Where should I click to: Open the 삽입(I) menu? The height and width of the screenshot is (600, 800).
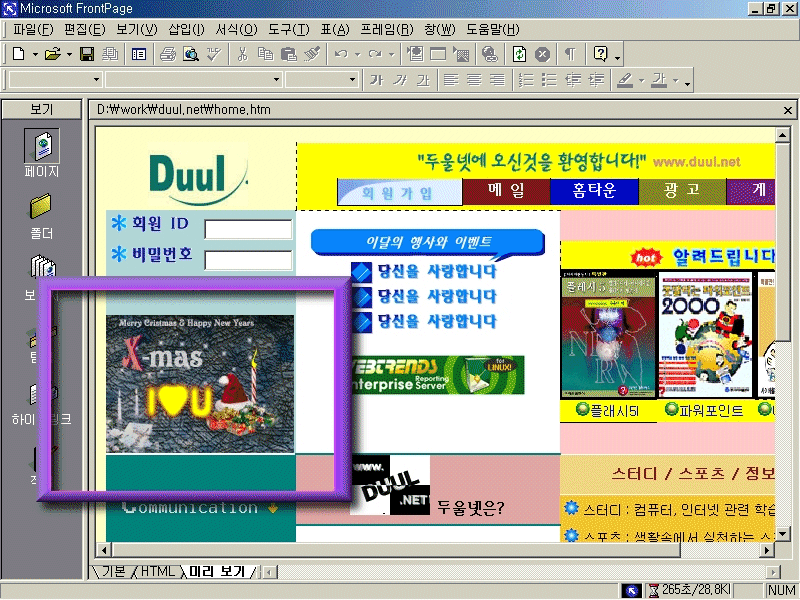coord(186,29)
